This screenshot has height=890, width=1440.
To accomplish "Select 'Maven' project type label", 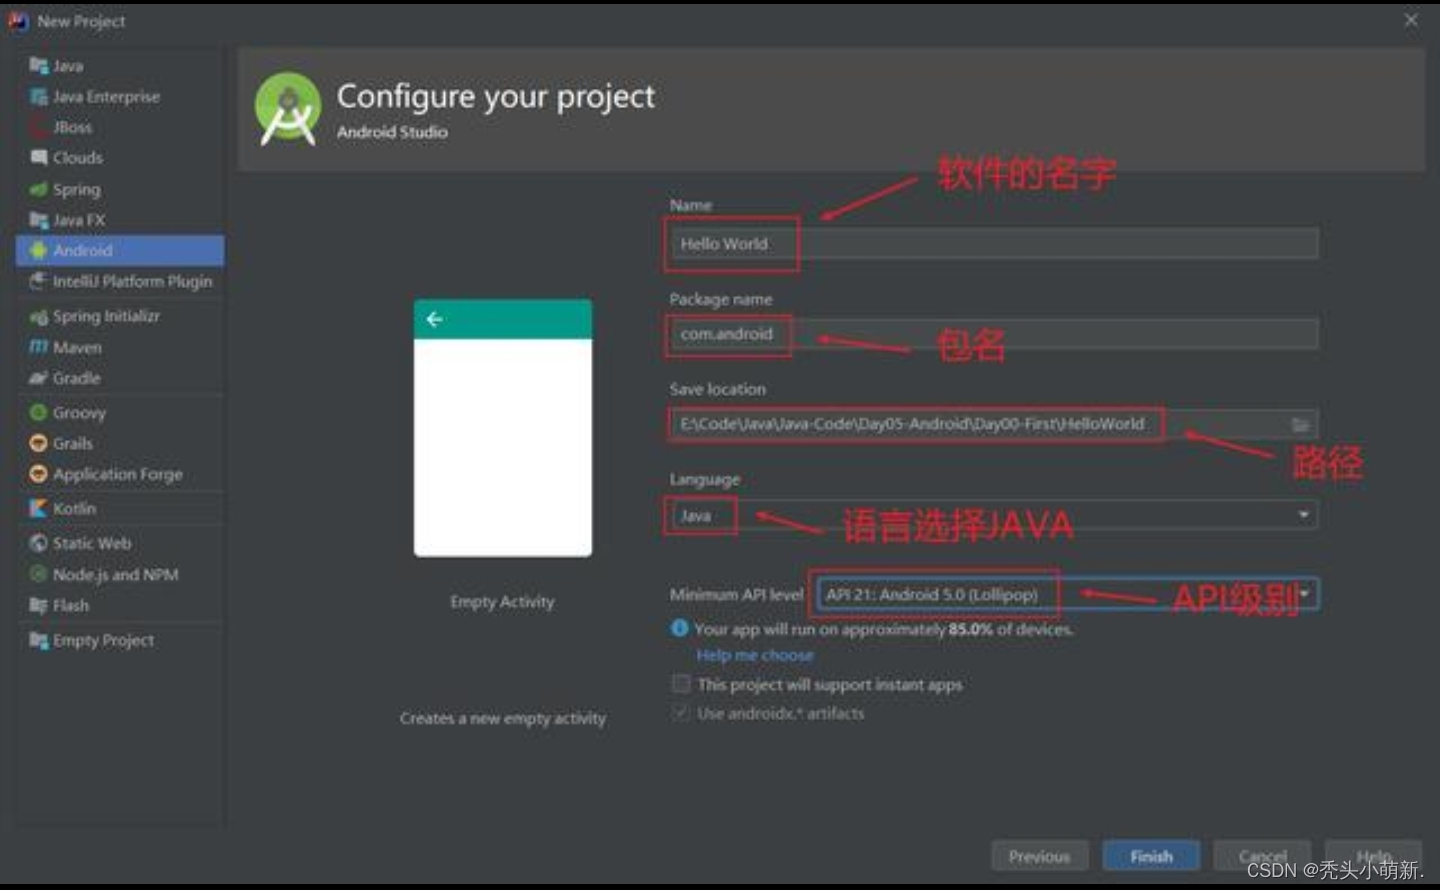I will click(x=77, y=347).
